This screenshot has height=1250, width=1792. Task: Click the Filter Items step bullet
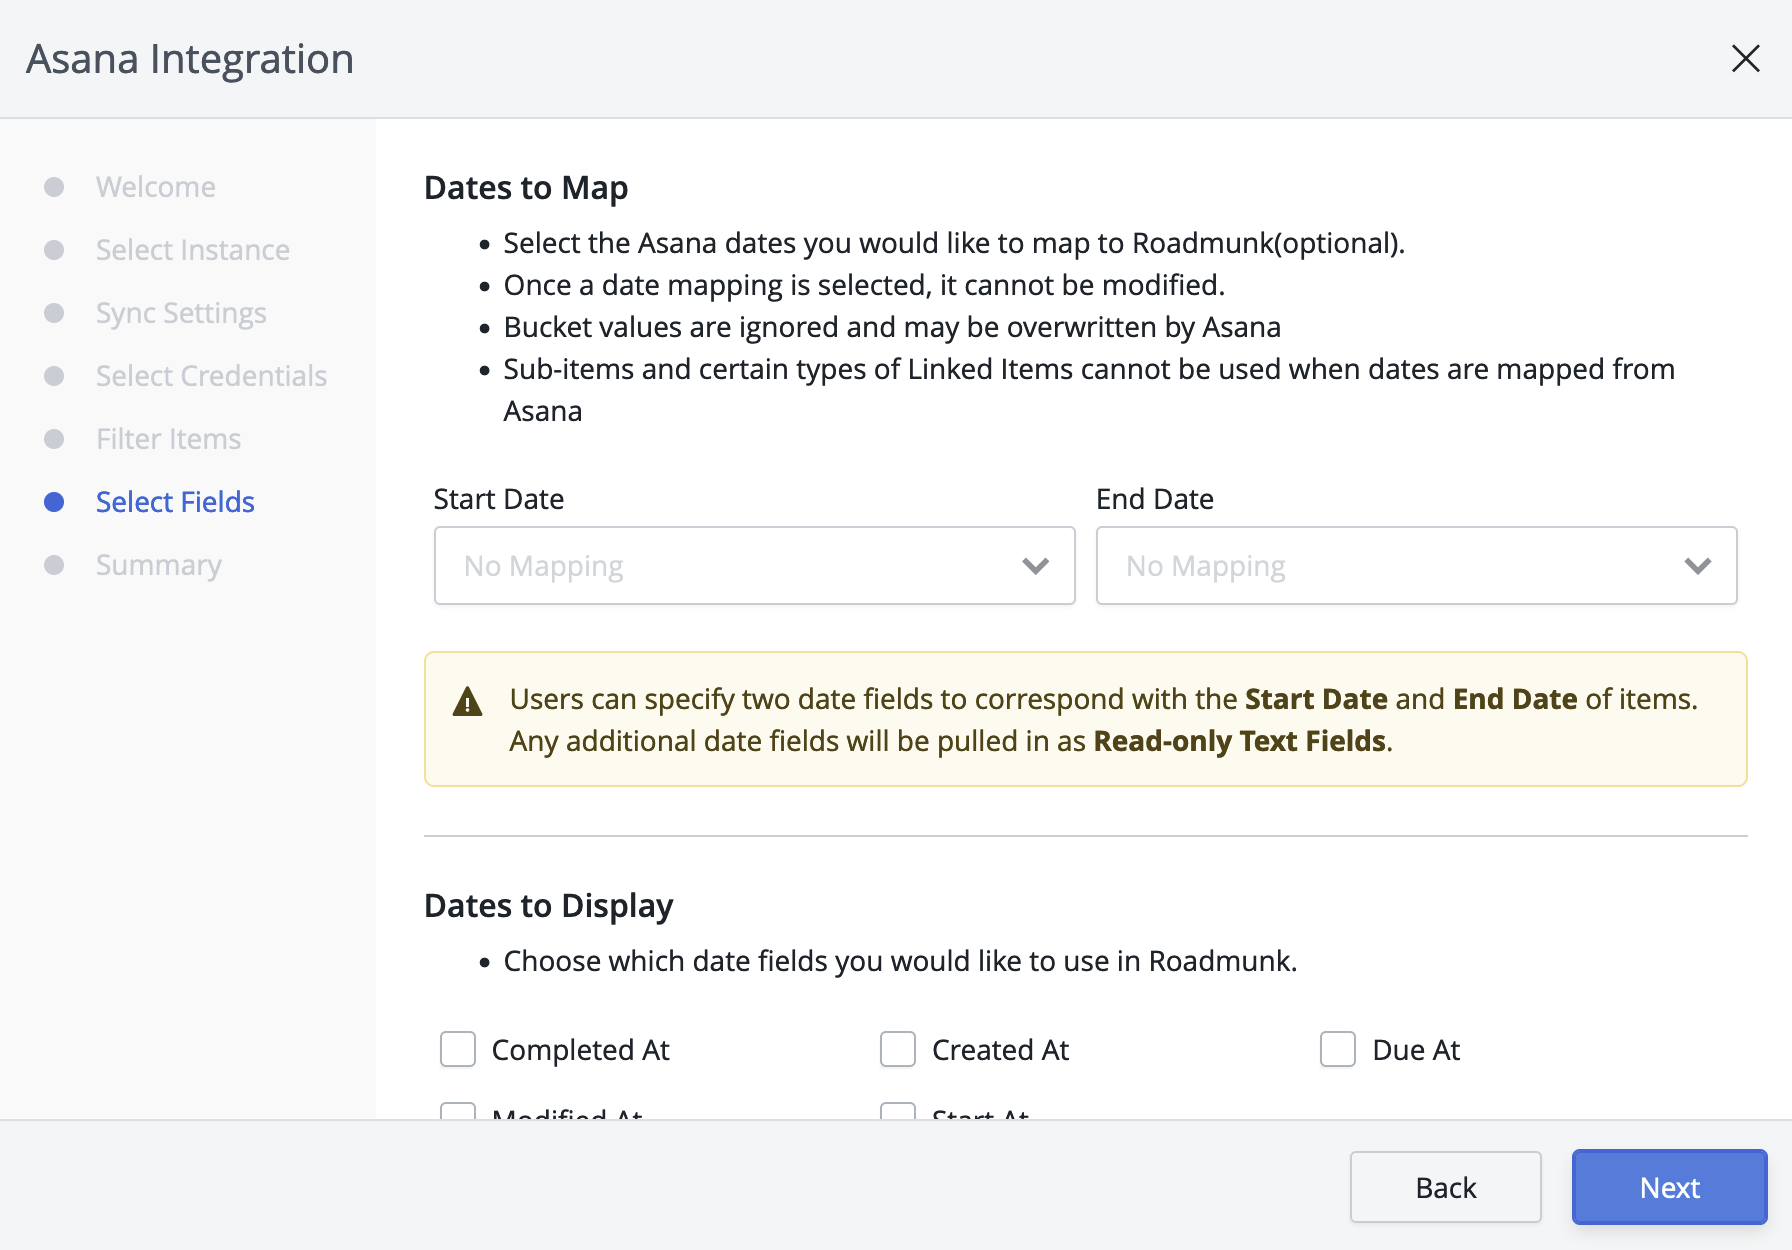(x=54, y=439)
